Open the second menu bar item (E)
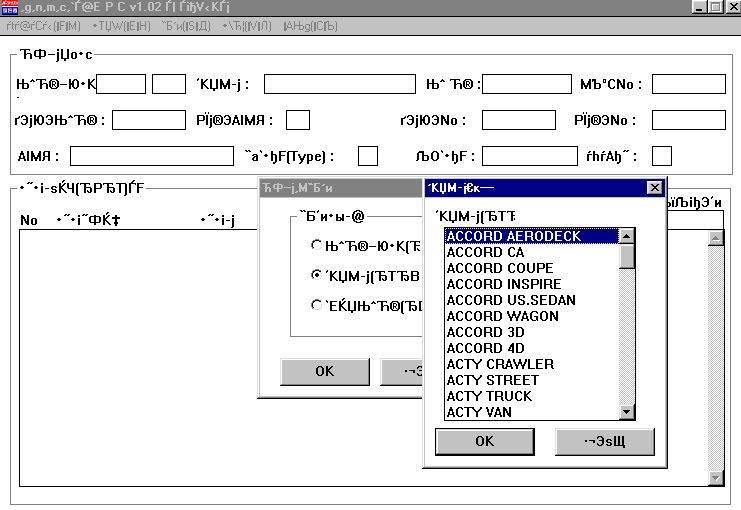The image size is (741, 510). (121, 26)
